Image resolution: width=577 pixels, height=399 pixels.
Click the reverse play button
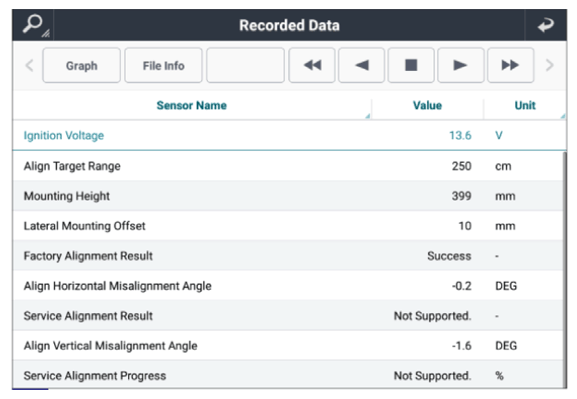[361, 65]
